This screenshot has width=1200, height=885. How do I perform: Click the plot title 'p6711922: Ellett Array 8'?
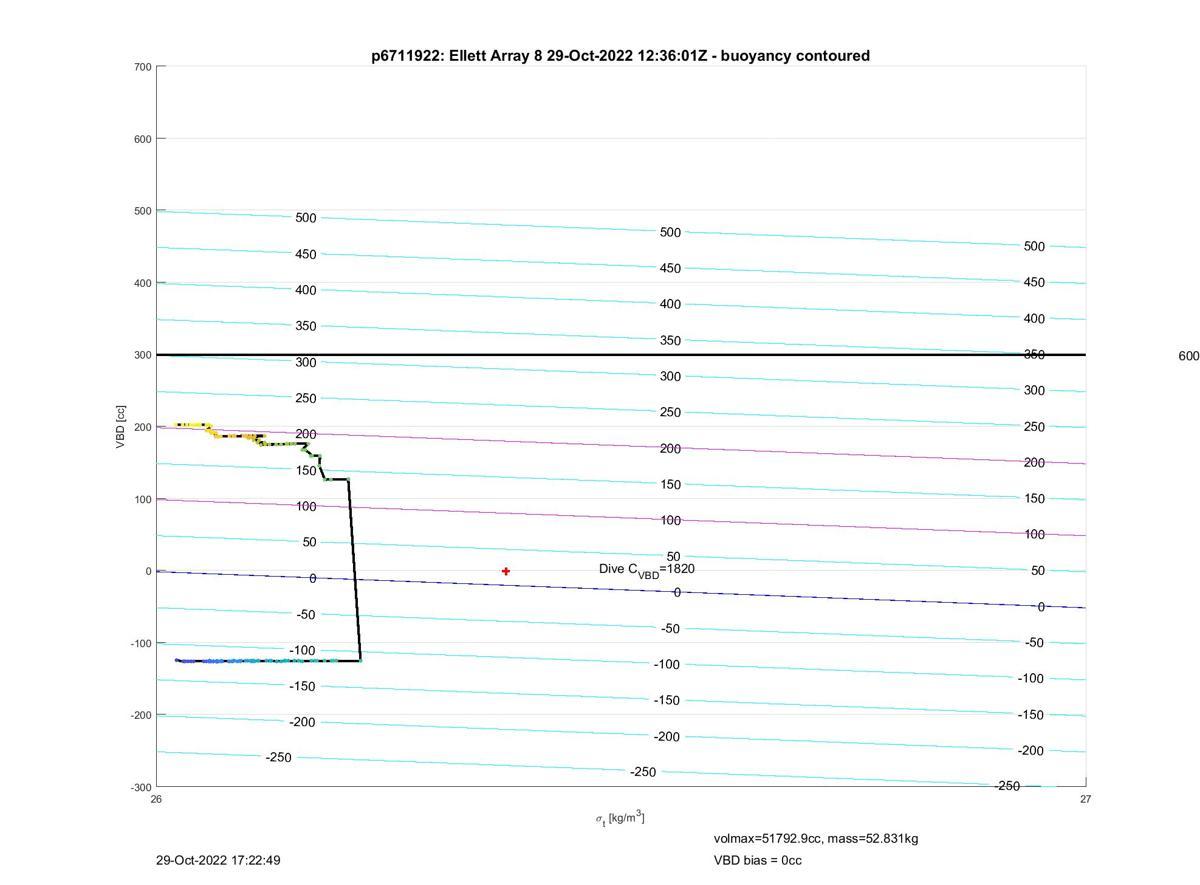point(620,56)
